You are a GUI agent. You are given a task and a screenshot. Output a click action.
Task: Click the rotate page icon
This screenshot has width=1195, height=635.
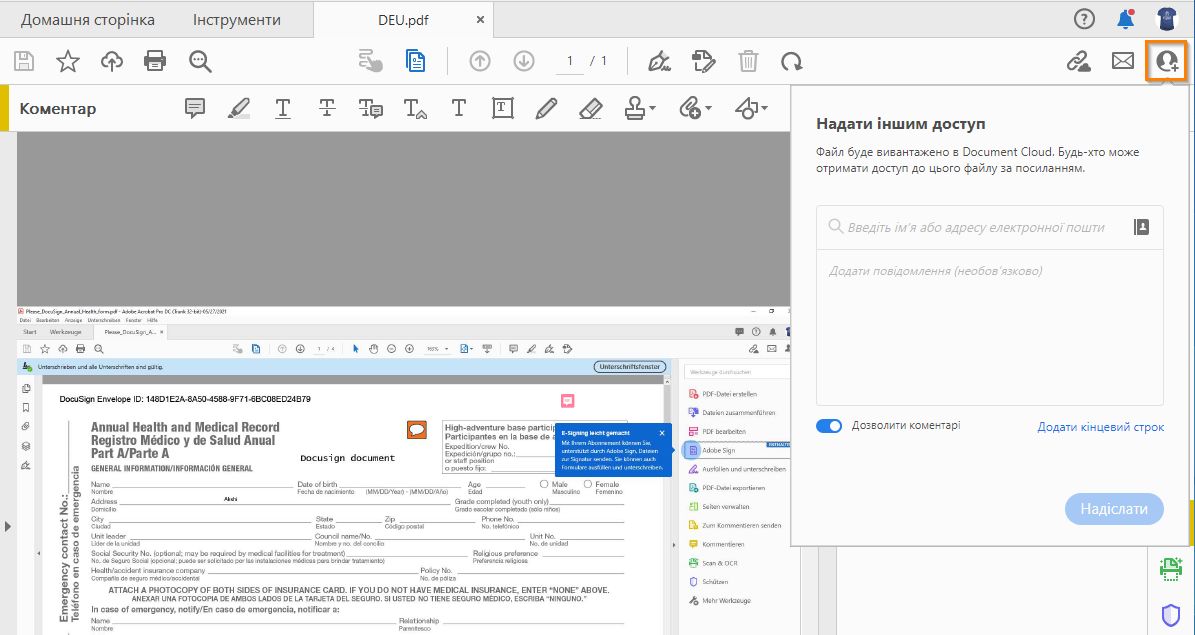coord(792,62)
